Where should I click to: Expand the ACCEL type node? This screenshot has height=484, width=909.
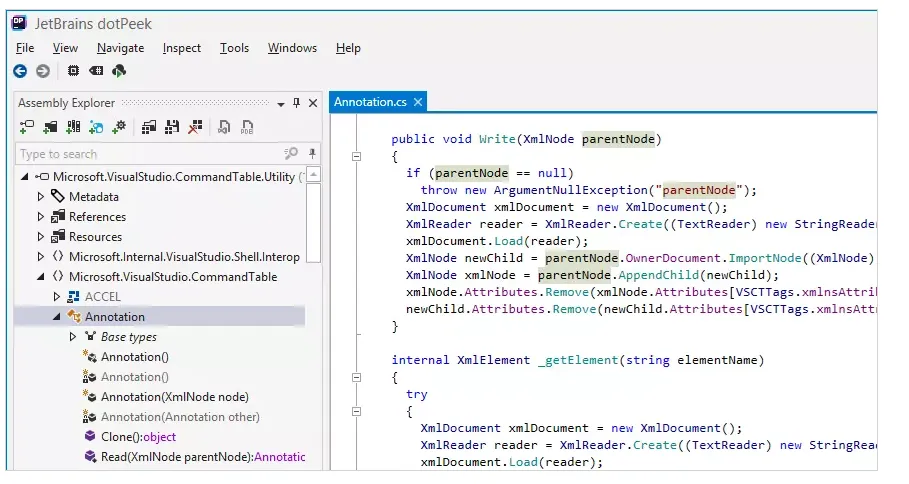[57, 297]
